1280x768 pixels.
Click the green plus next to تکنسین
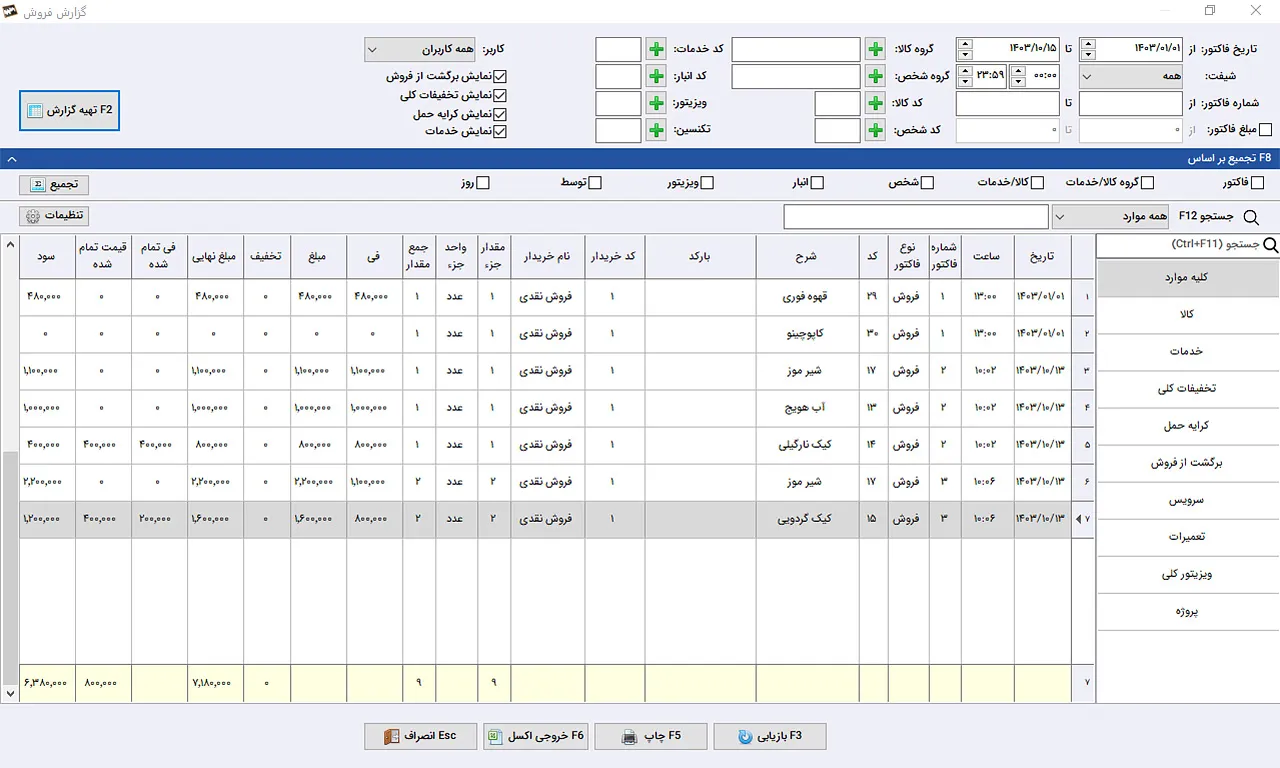click(x=656, y=130)
